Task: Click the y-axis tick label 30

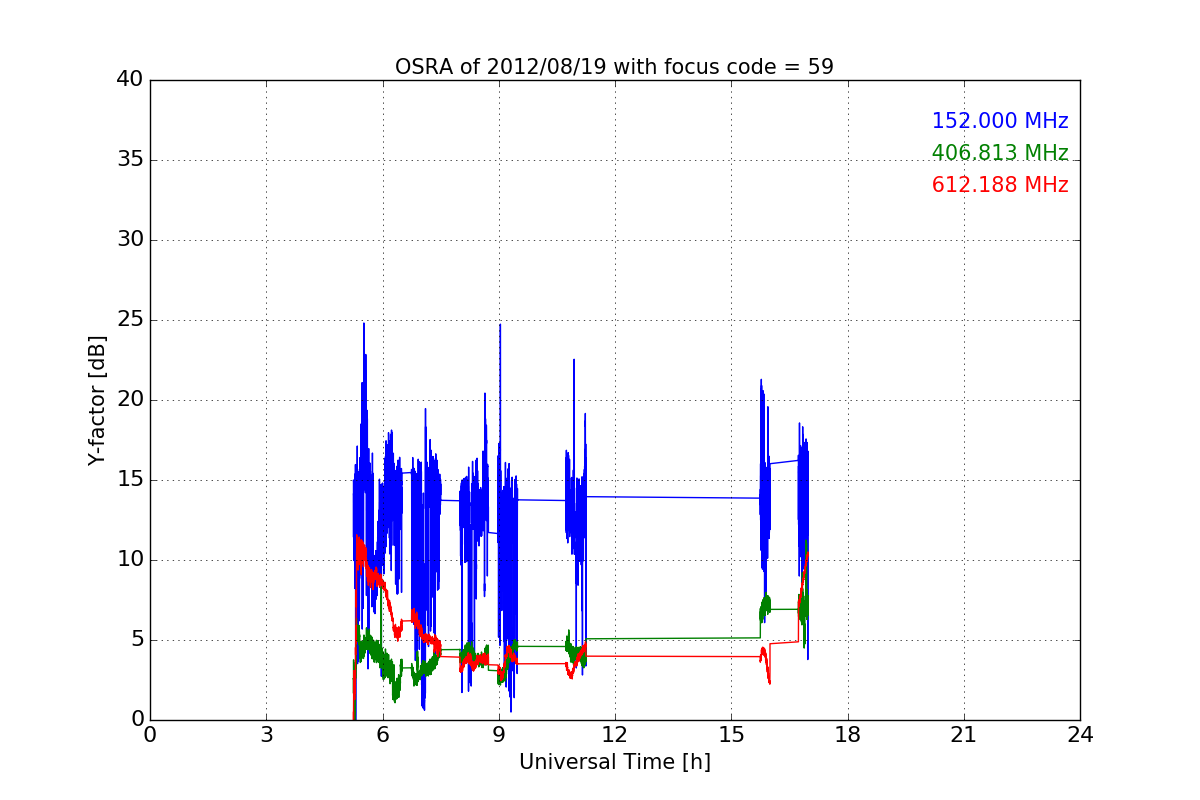Action: 130,240
